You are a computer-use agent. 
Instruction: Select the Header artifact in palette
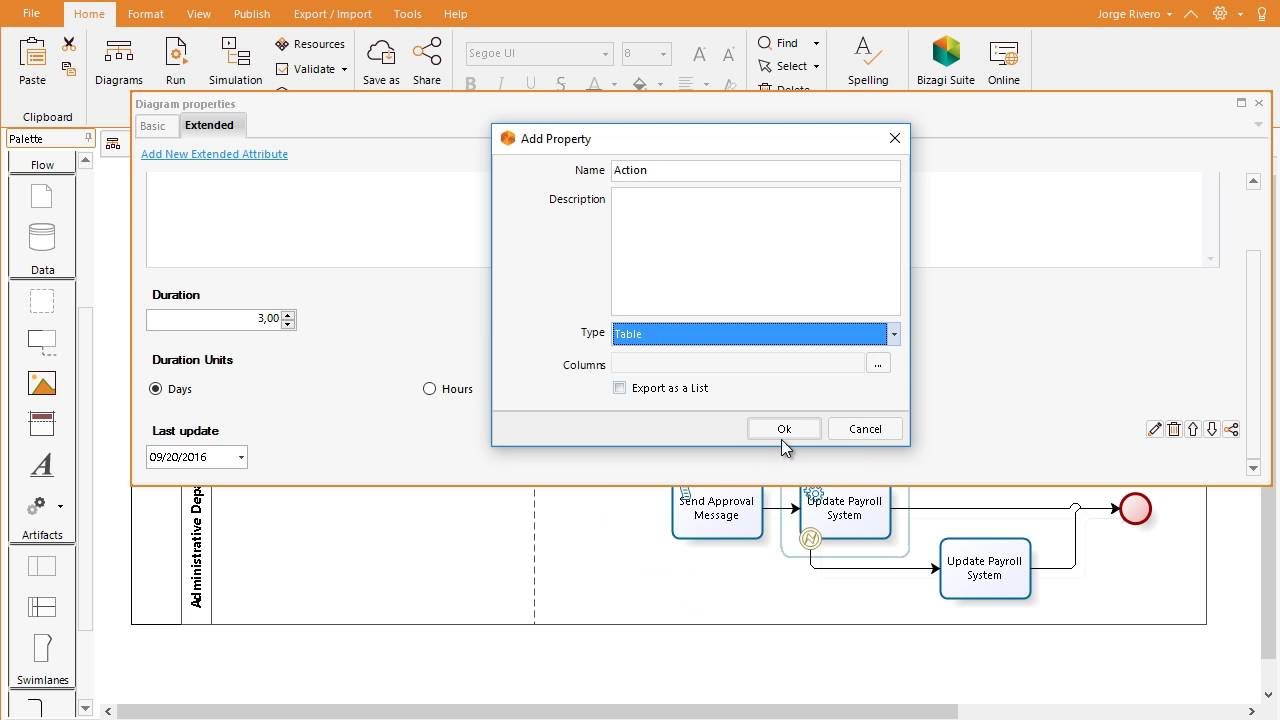click(x=42, y=424)
